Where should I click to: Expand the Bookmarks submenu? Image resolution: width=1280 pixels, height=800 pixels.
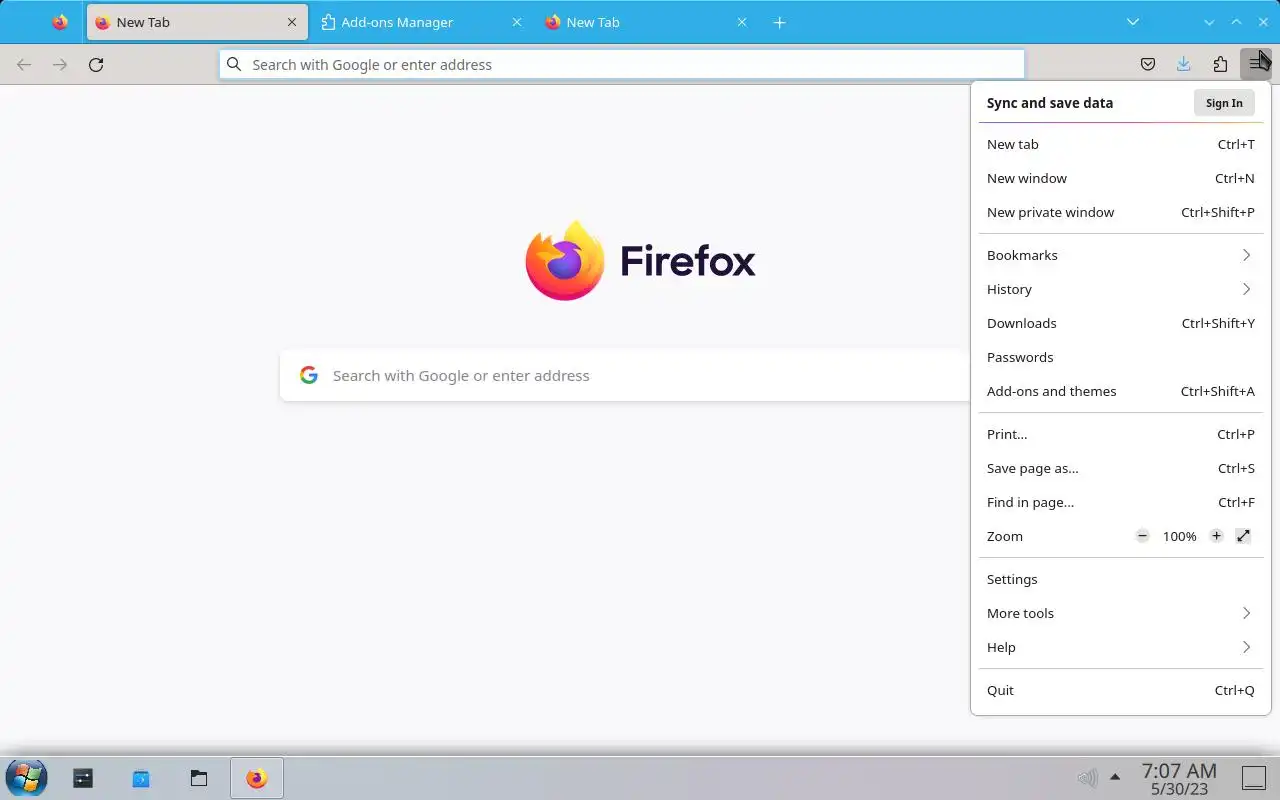click(1121, 255)
